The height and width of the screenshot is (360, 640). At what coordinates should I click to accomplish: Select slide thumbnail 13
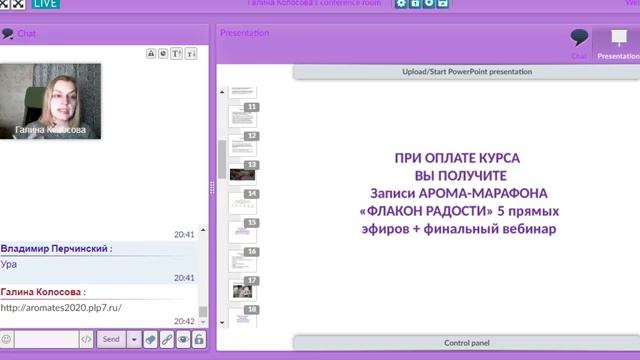pos(243,173)
